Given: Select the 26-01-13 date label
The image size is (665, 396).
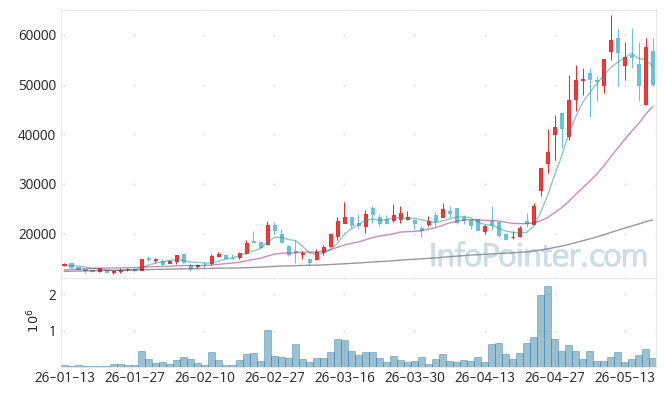Looking at the screenshot, I should pos(64,377).
